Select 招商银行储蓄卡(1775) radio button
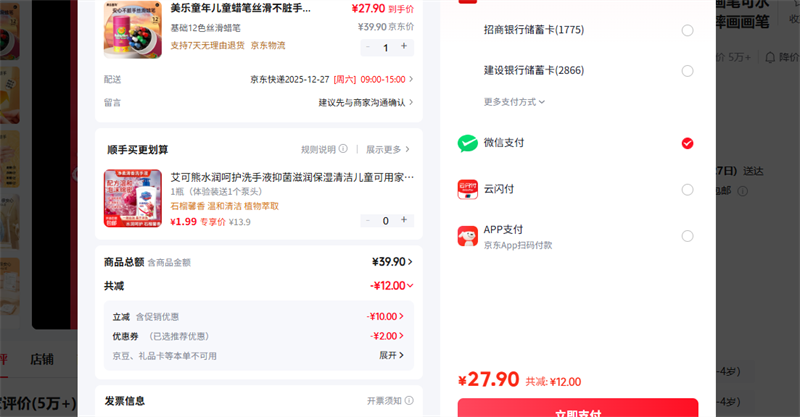The image size is (800, 417). pyautogui.click(x=687, y=31)
